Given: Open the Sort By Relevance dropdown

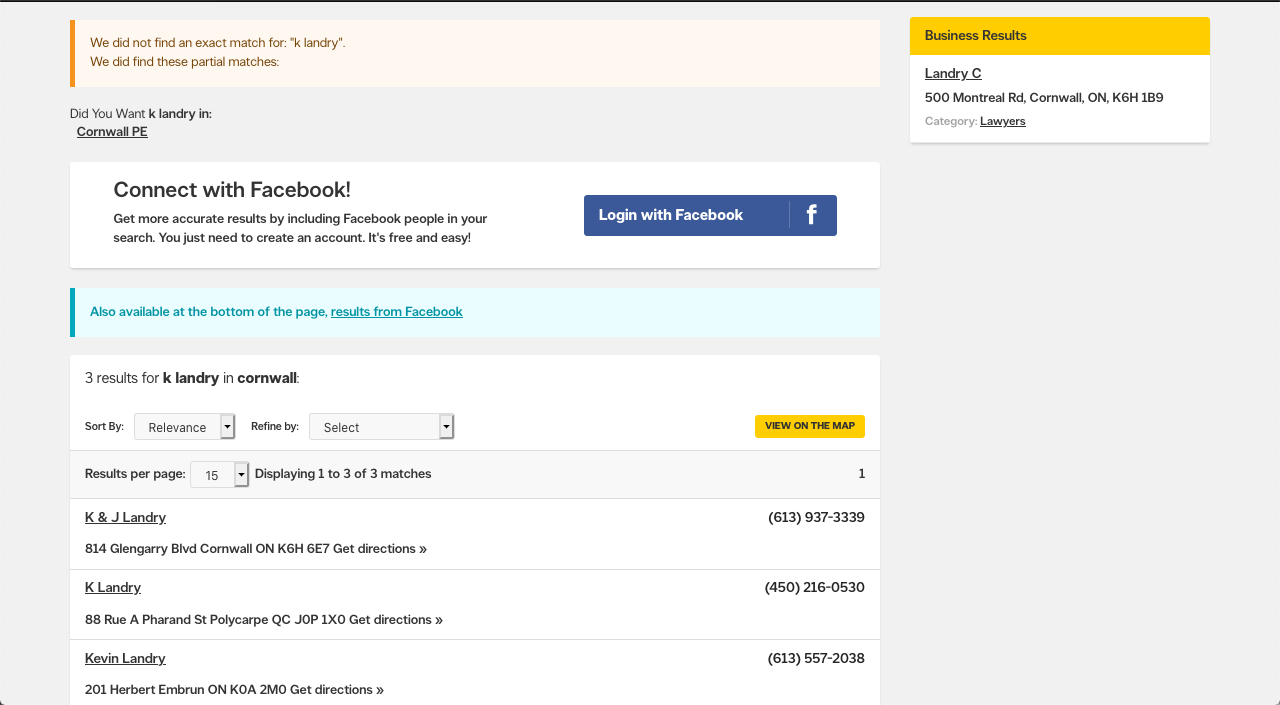Looking at the screenshot, I should point(185,427).
